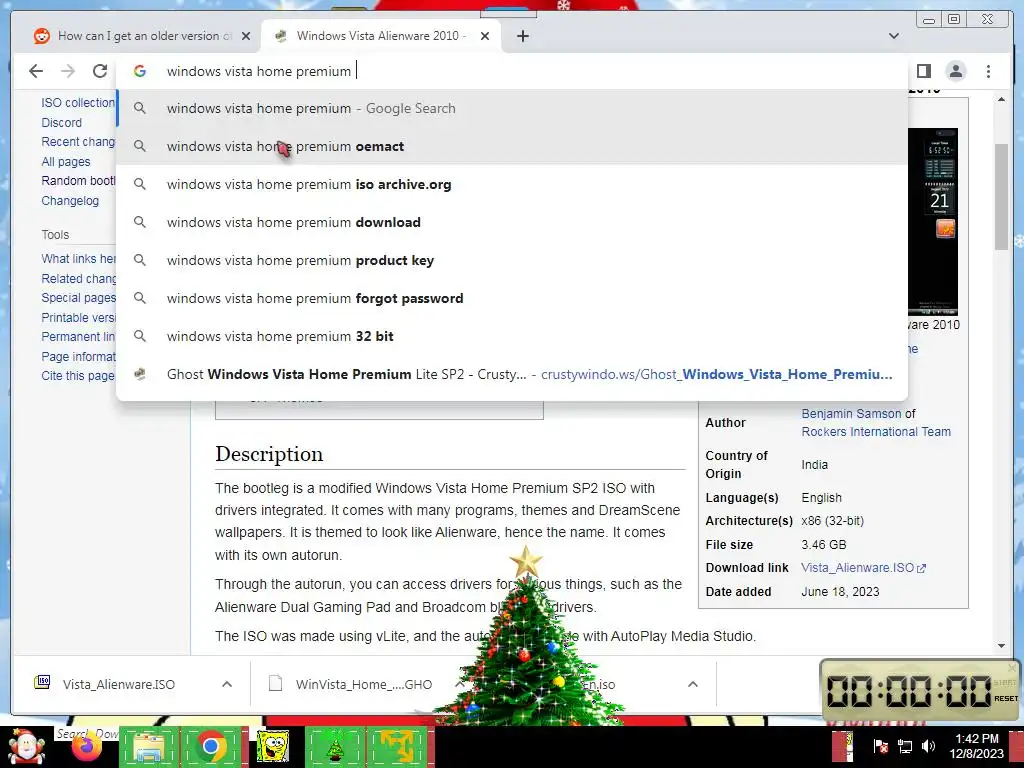The image size is (1024, 768).
Task: Click the Related changes tool link
Action: 78,278
